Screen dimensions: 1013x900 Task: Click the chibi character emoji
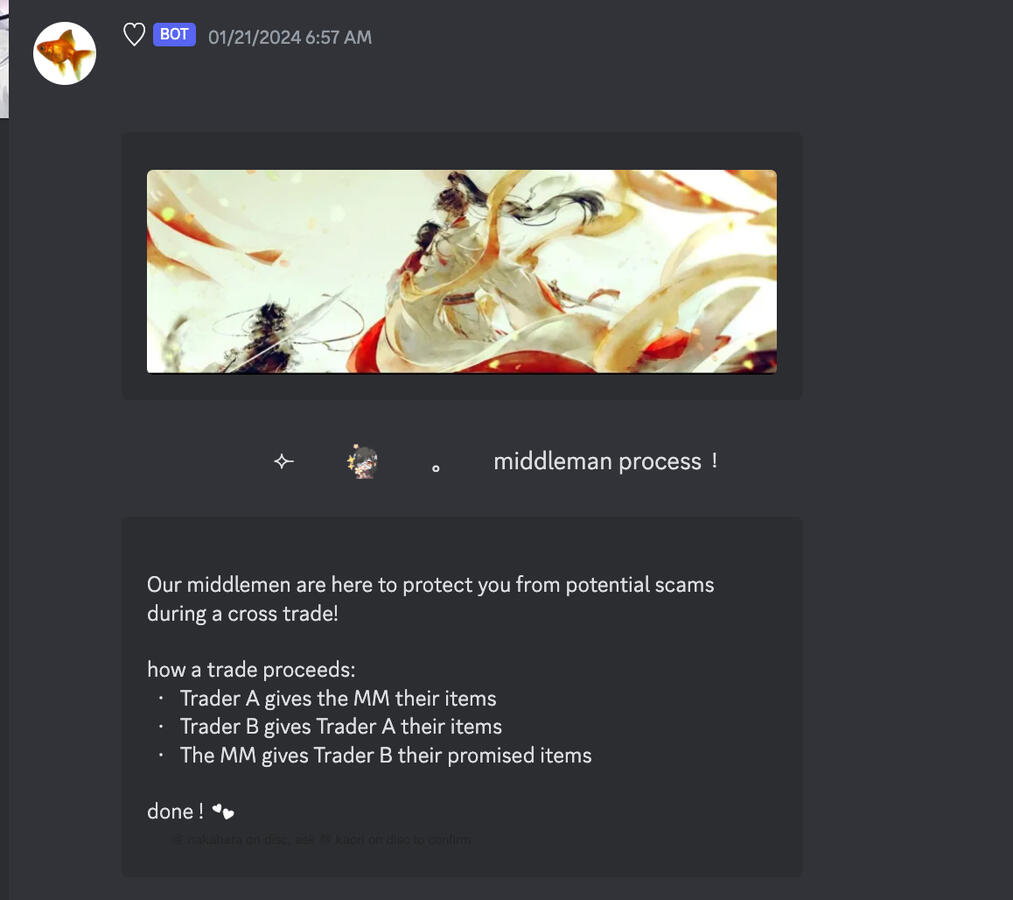(x=363, y=461)
